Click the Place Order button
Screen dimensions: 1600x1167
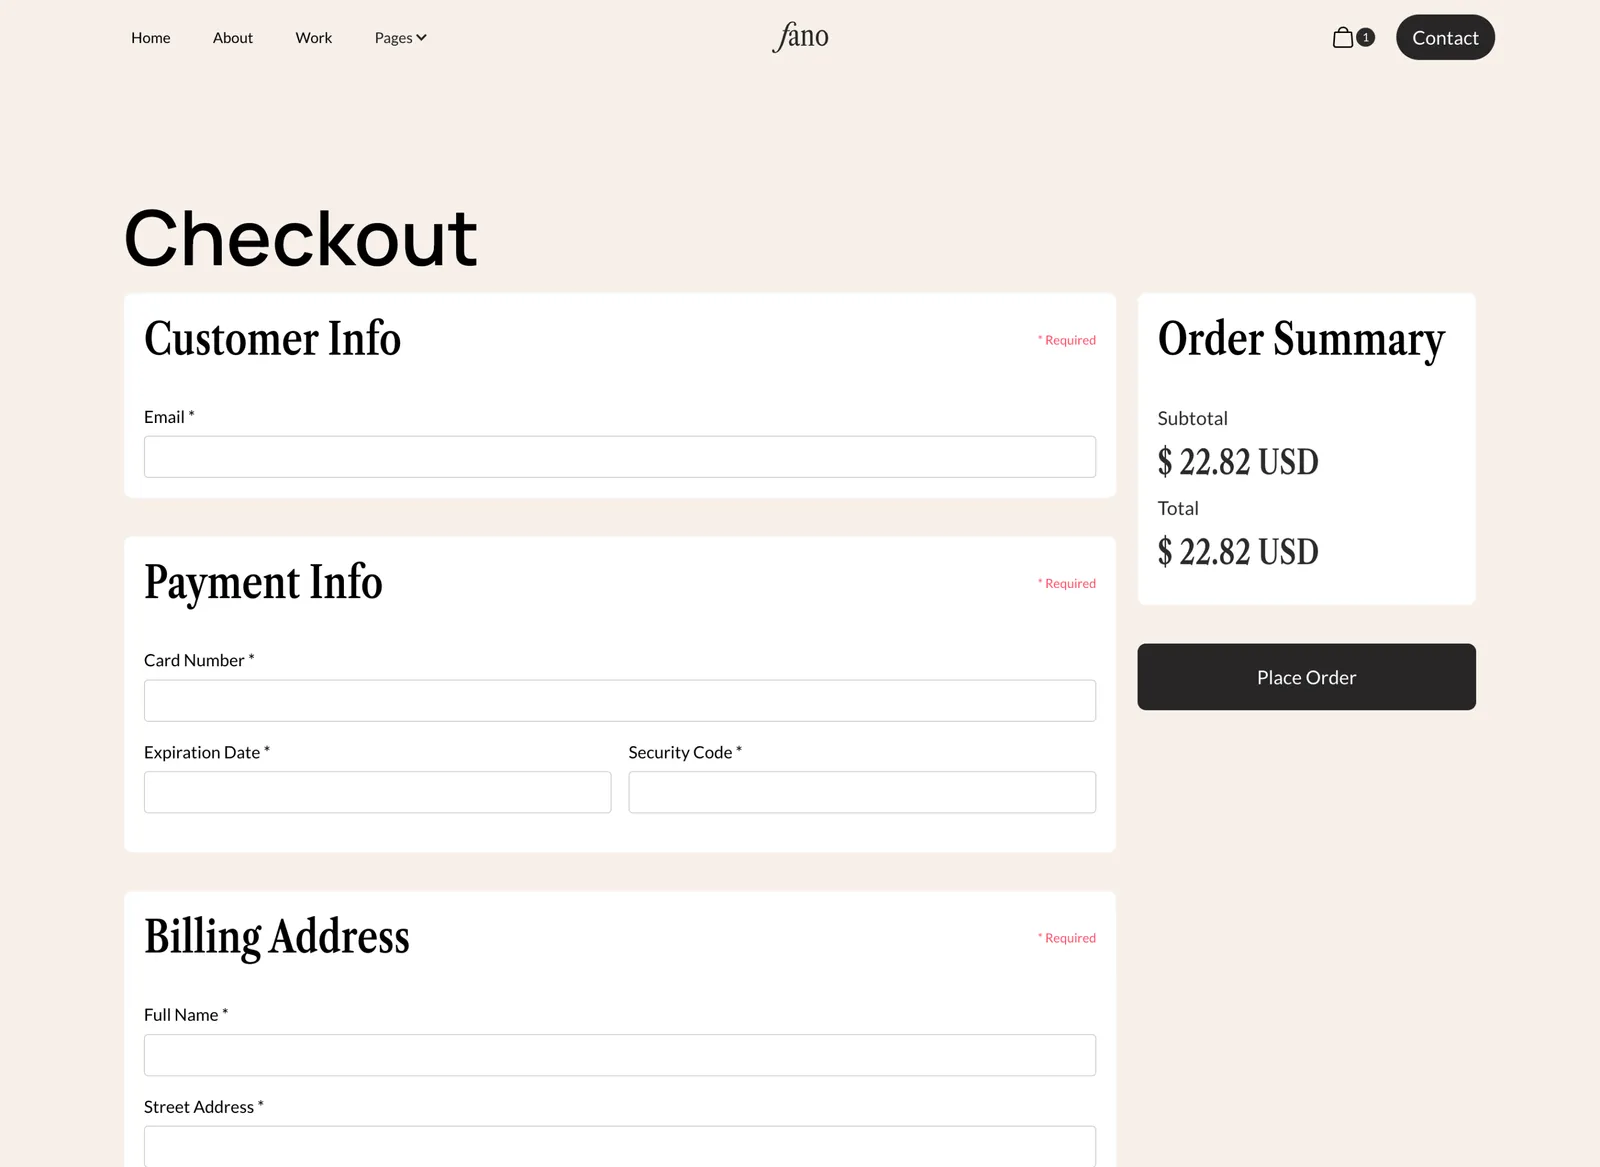pos(1306,677)
